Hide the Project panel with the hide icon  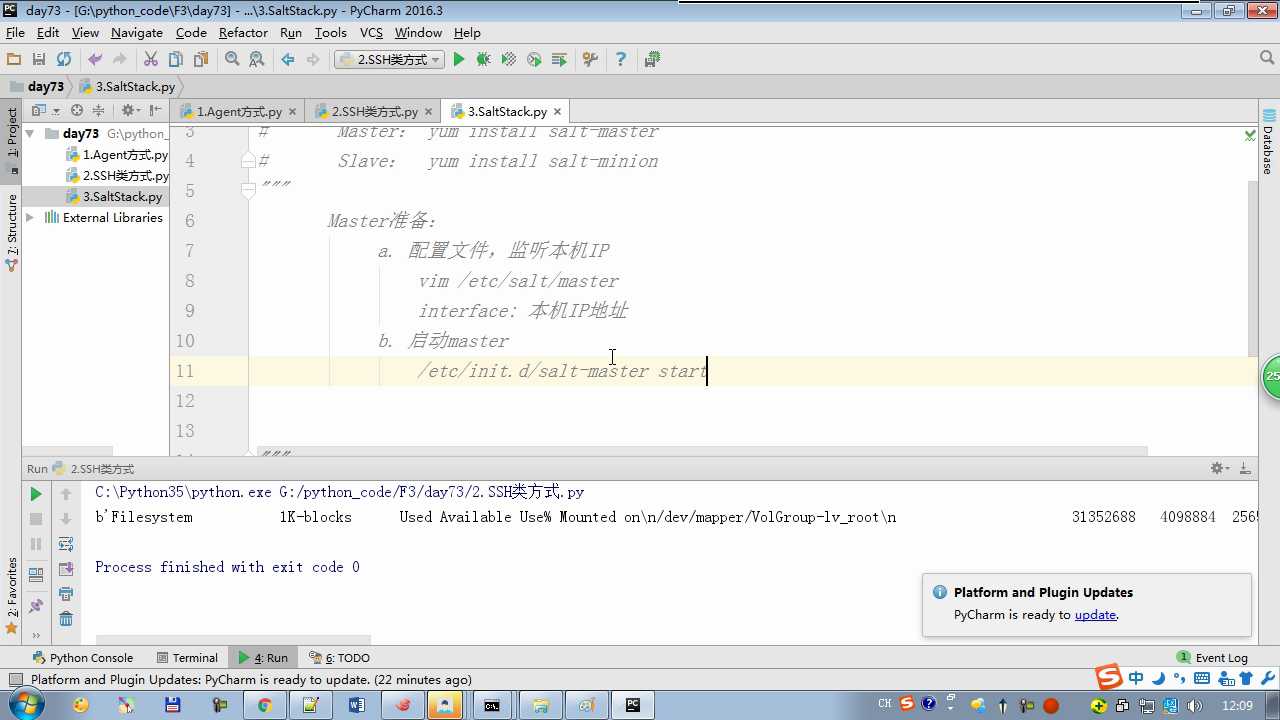(156, 111)
